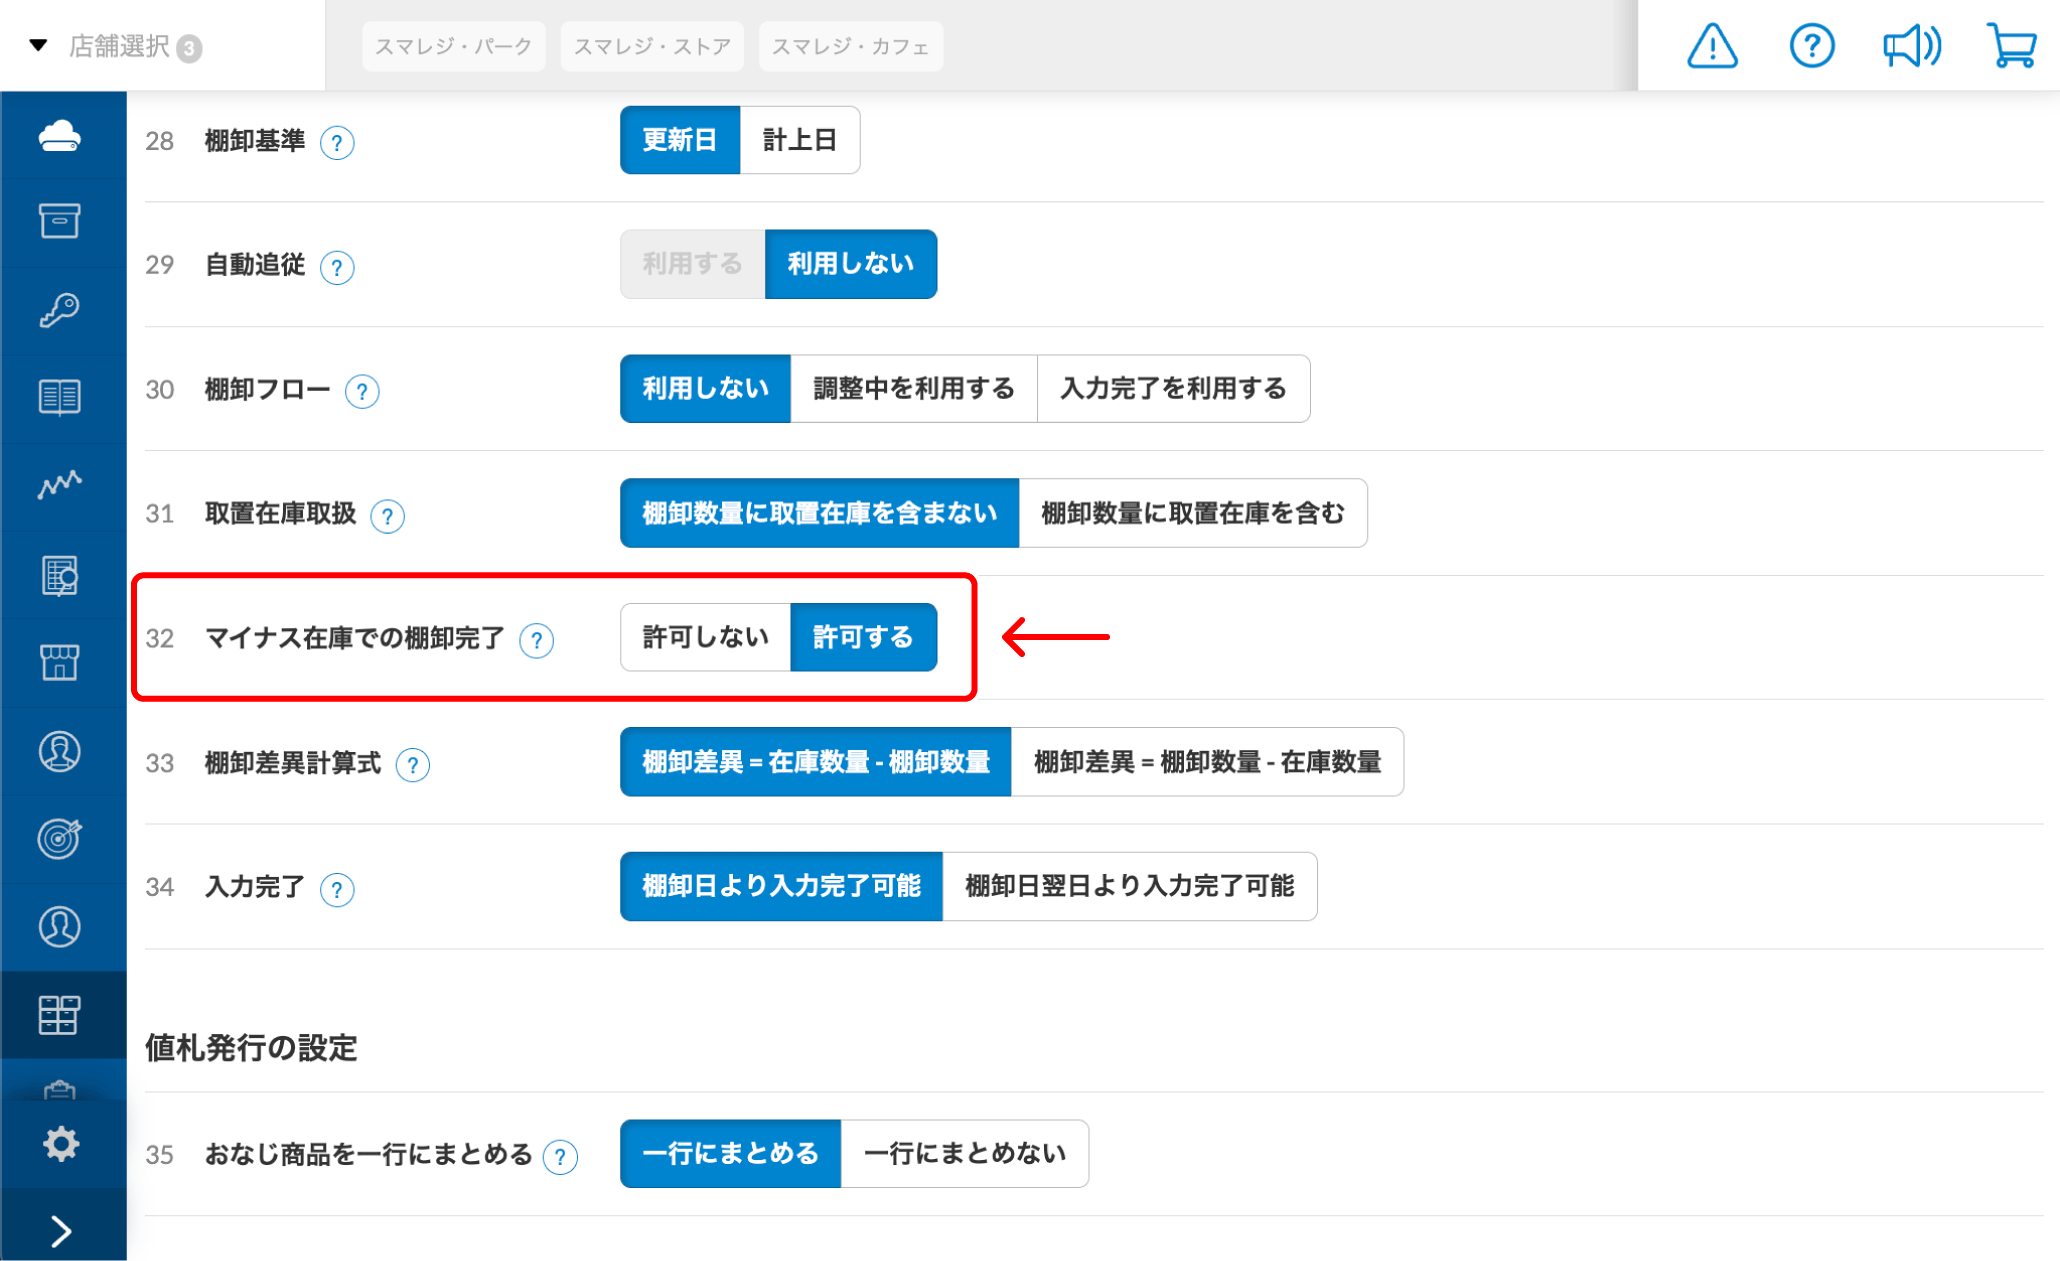The width and height of the screenshot is (2060, 1261).
Task: Open the cloud icon in sidebar
Action: (x=60, y=135)
